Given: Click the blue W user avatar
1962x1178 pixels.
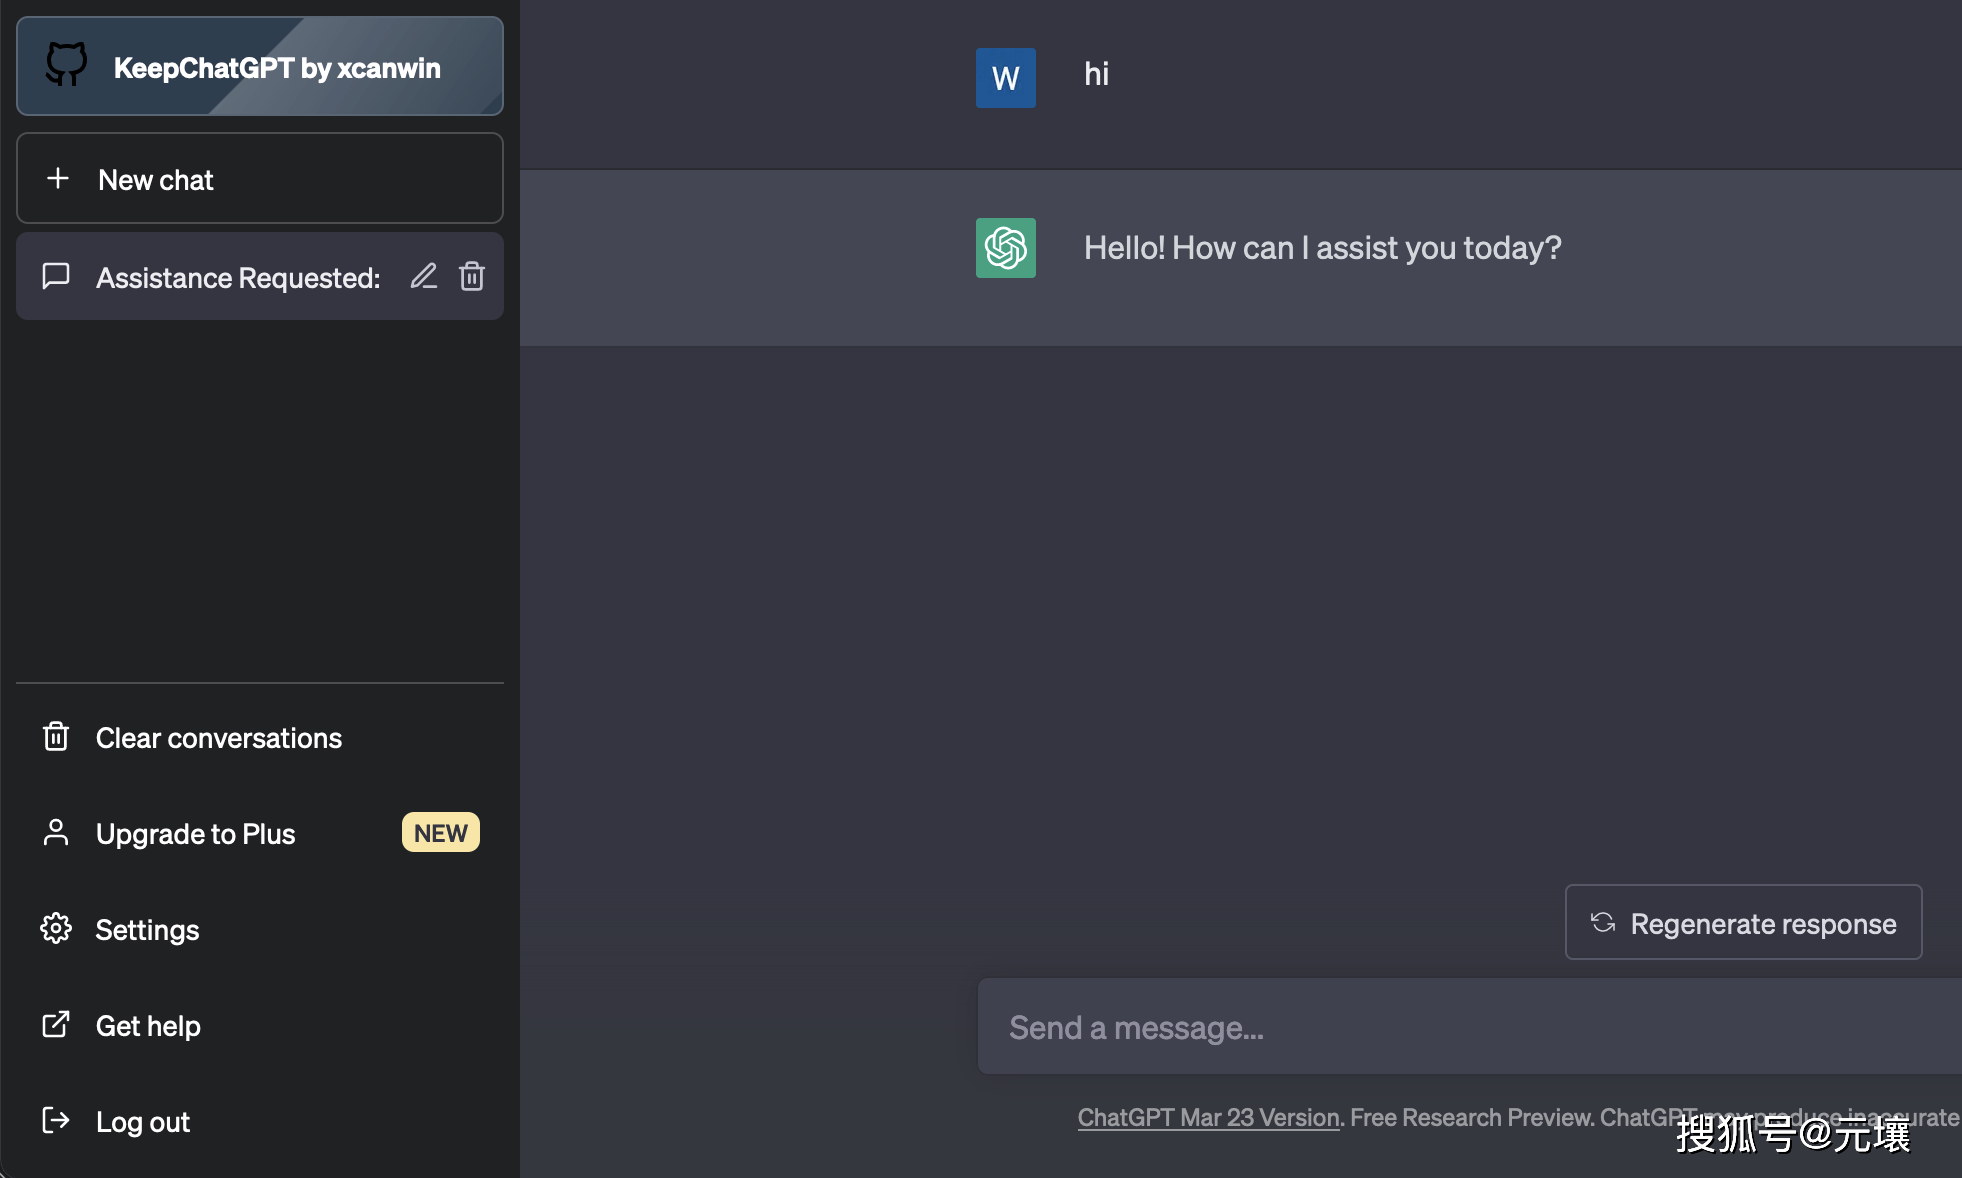Looking at the screenshot, I should pos(1005,78).
